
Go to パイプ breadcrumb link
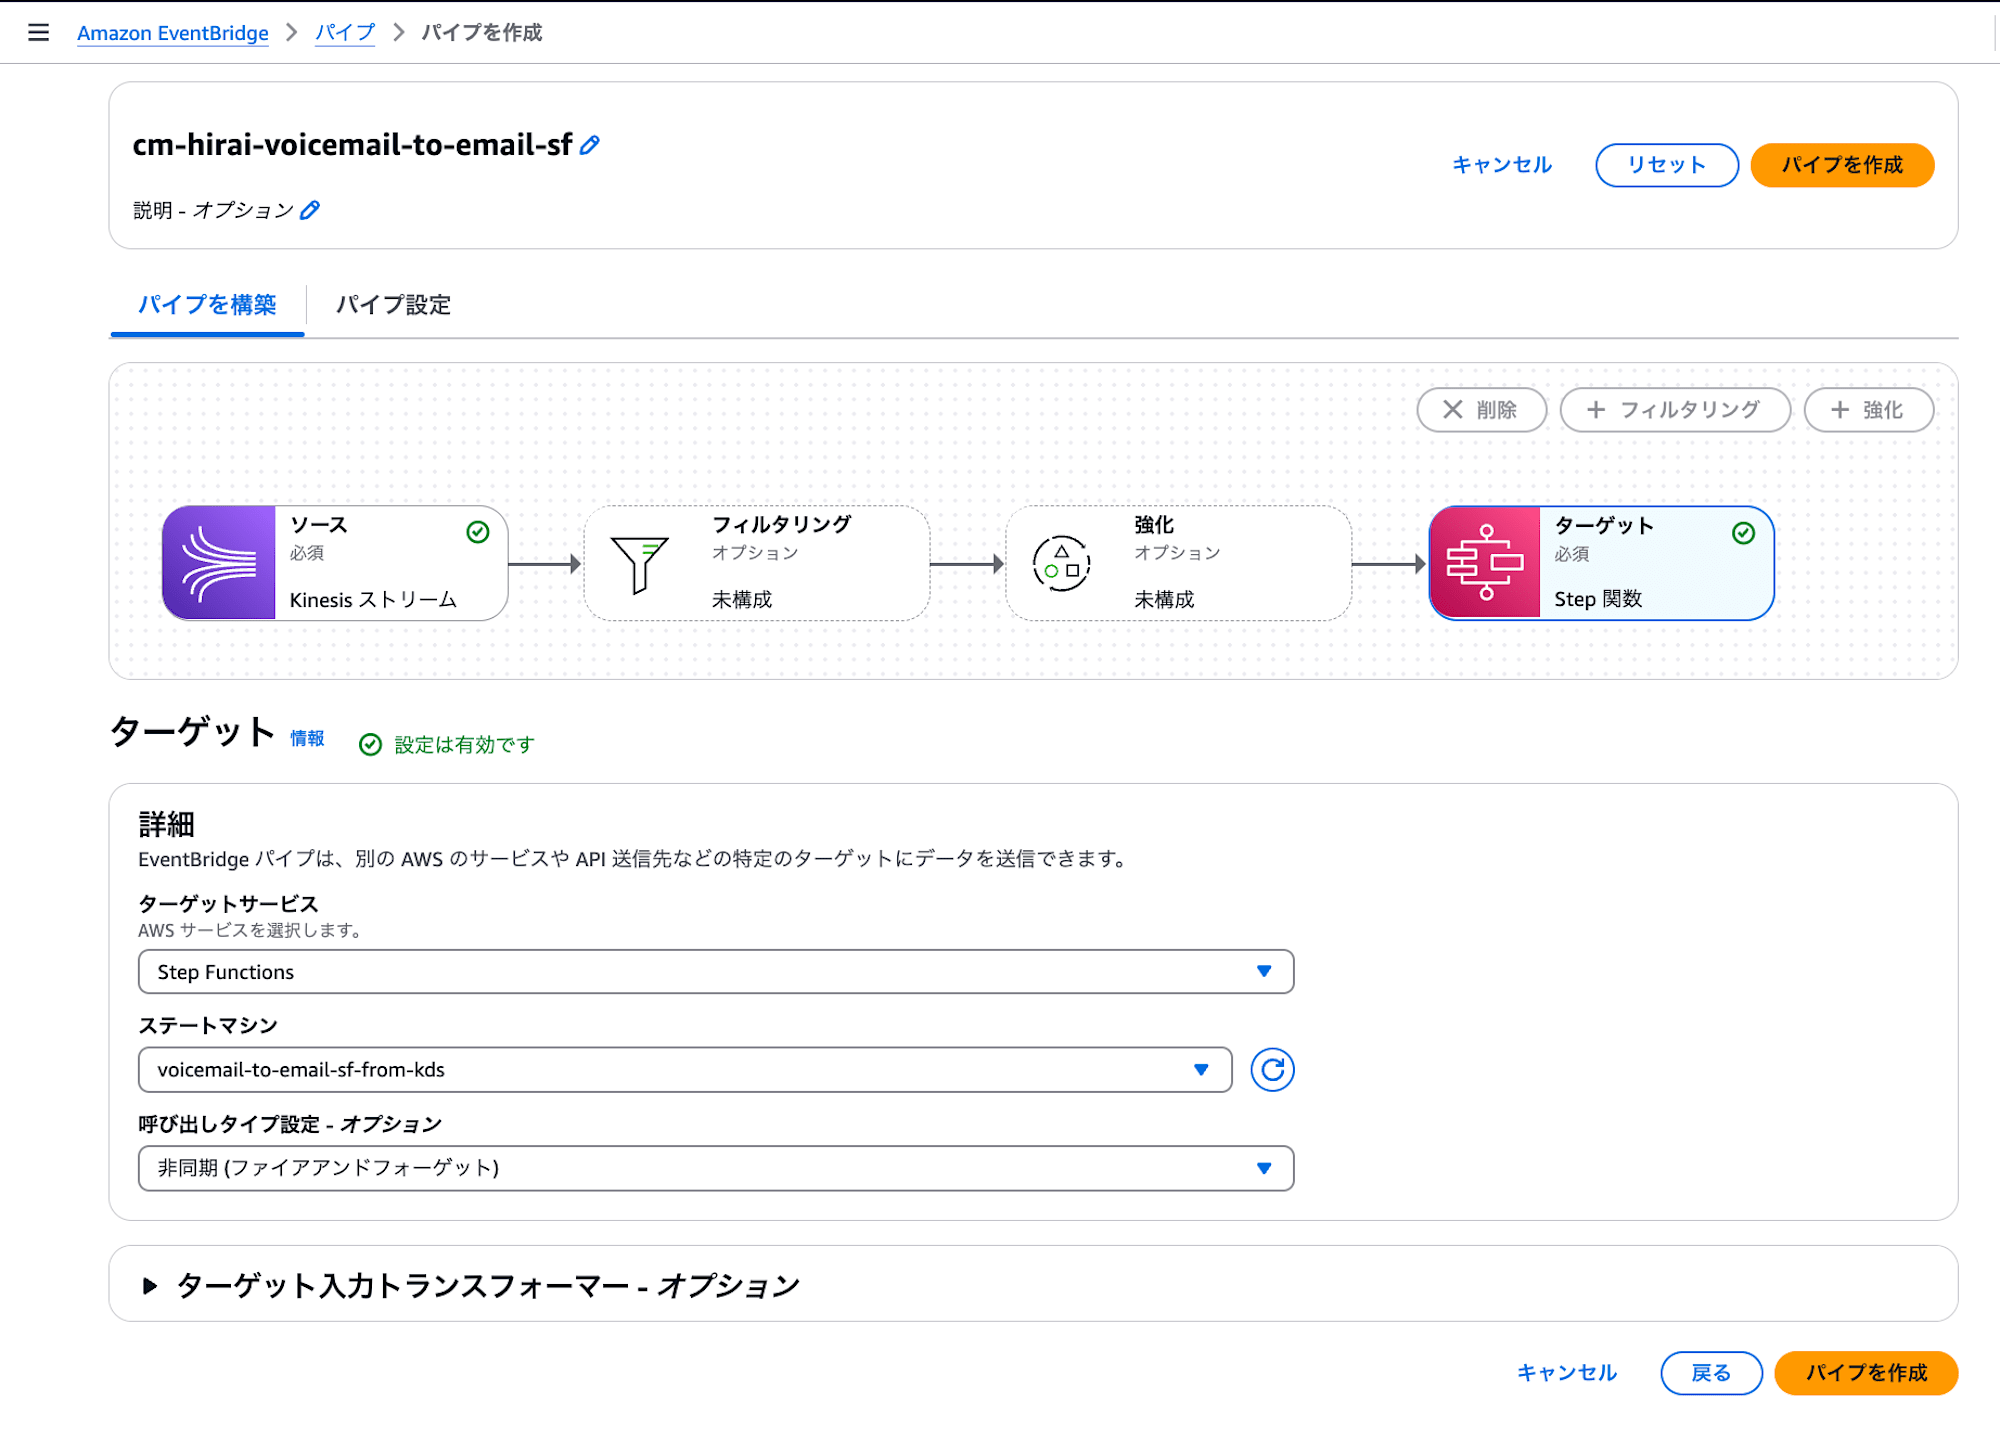tap(345, 33)
